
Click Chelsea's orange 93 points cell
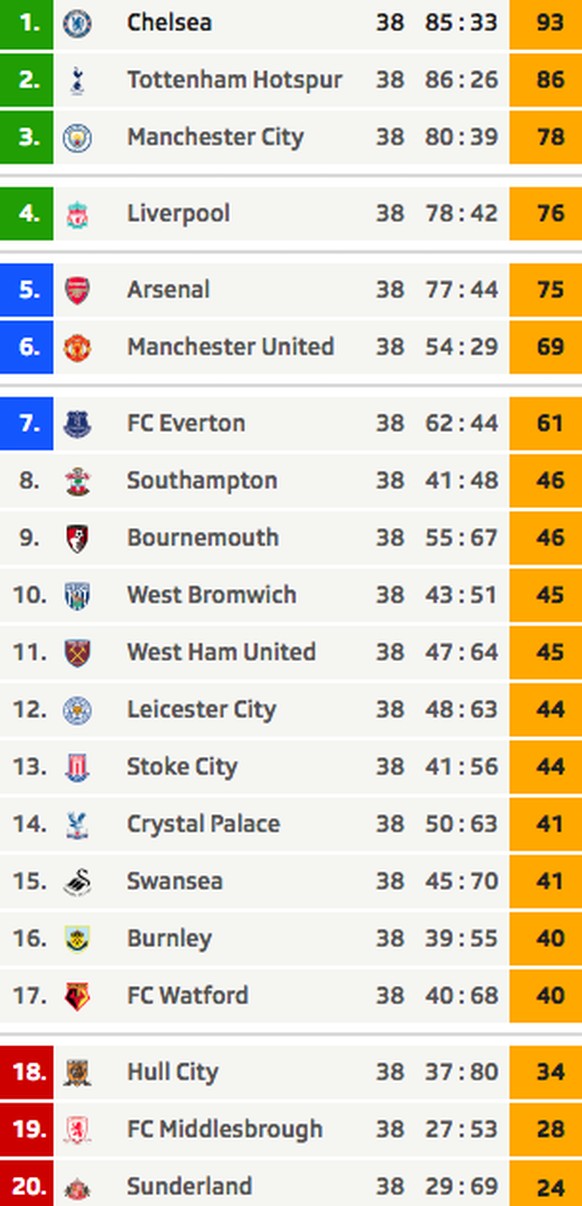[x=545, y=24]
